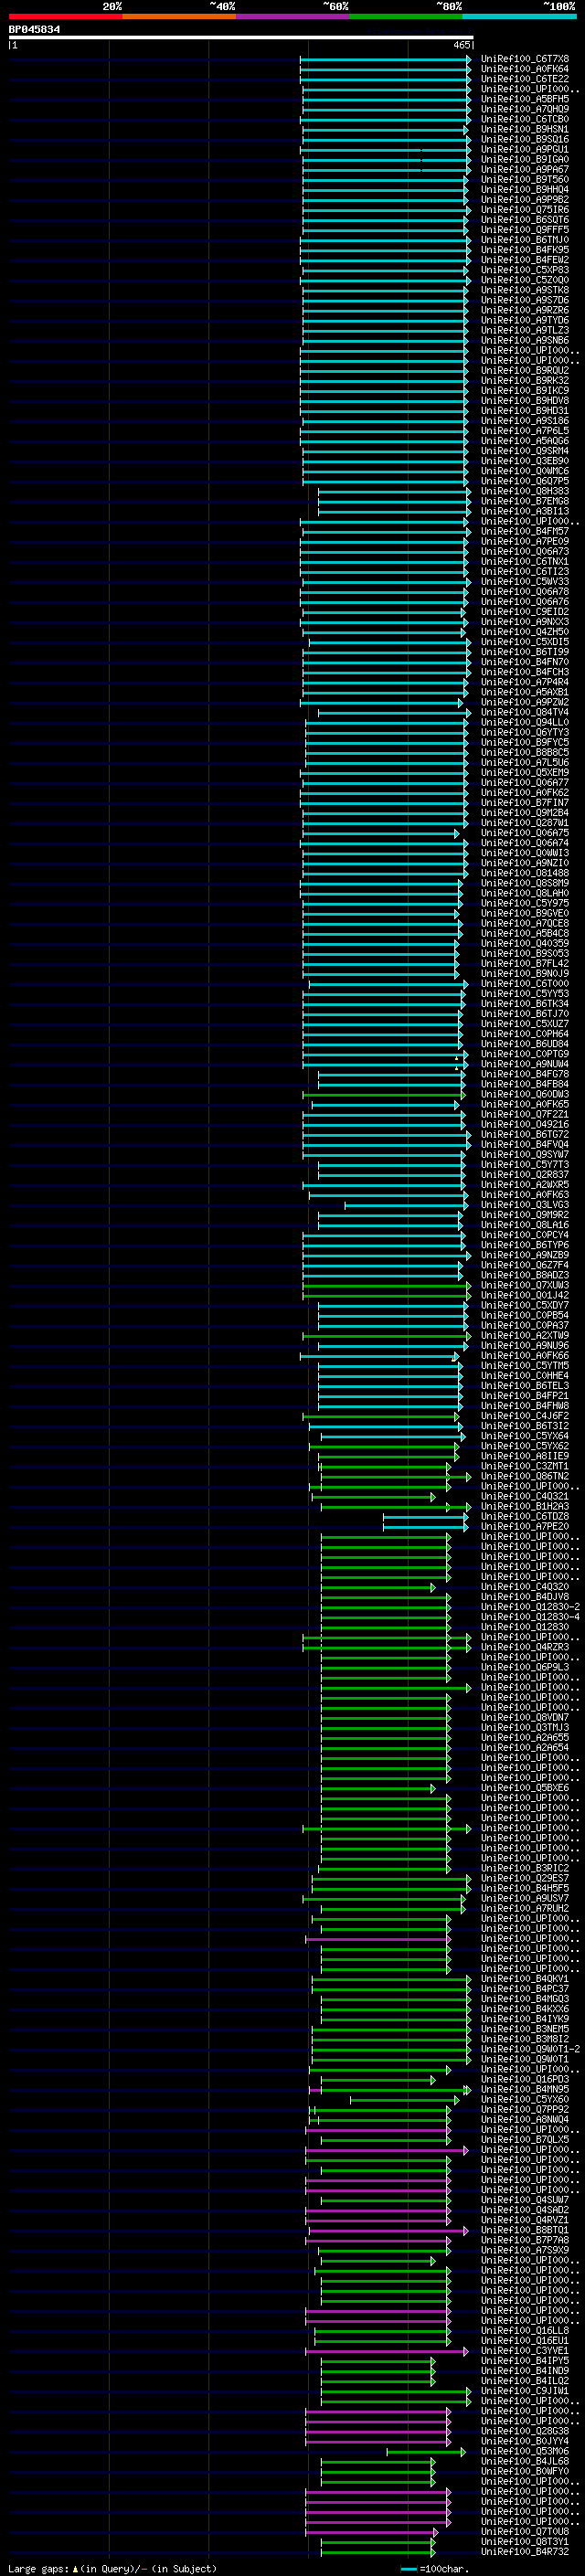
Task: Select hit UniRef100_A9PA67
Action: (x=524, y=169)
